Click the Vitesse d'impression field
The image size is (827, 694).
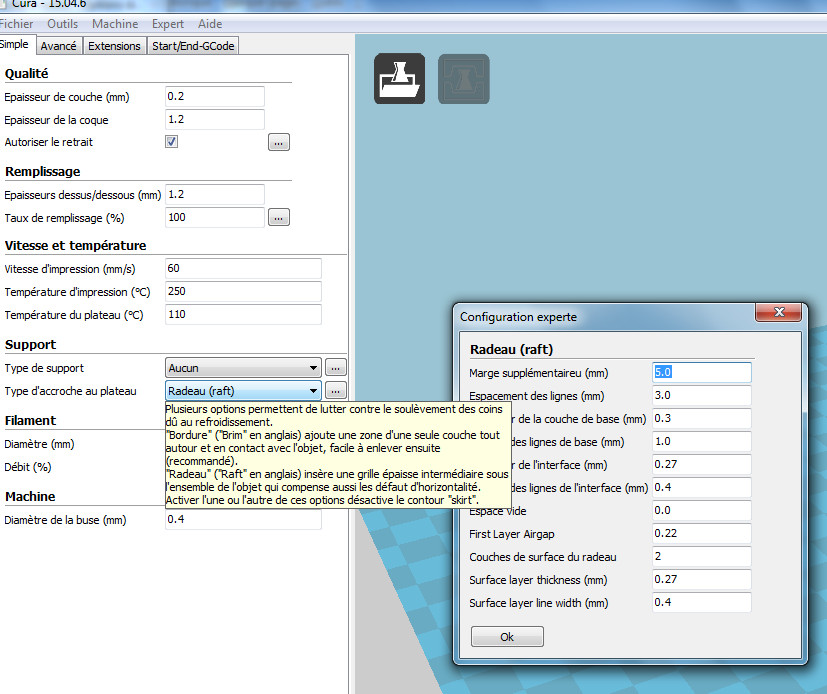[x=243, y=268]
